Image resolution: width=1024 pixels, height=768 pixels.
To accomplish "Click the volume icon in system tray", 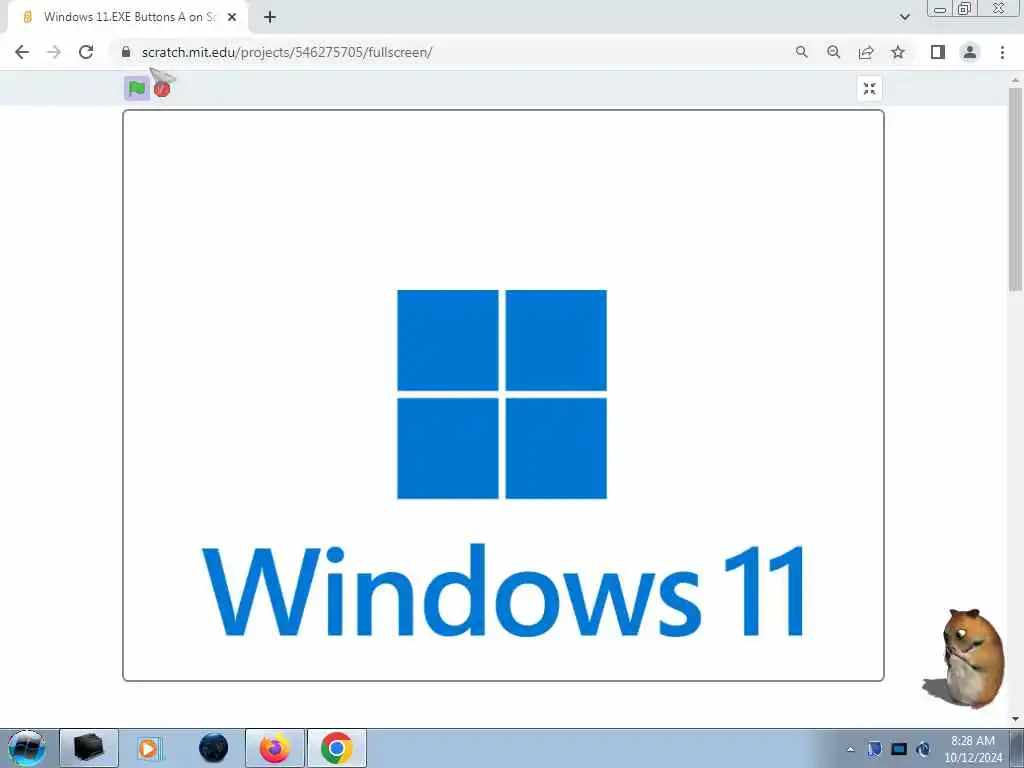I will (x=923, y=749).
